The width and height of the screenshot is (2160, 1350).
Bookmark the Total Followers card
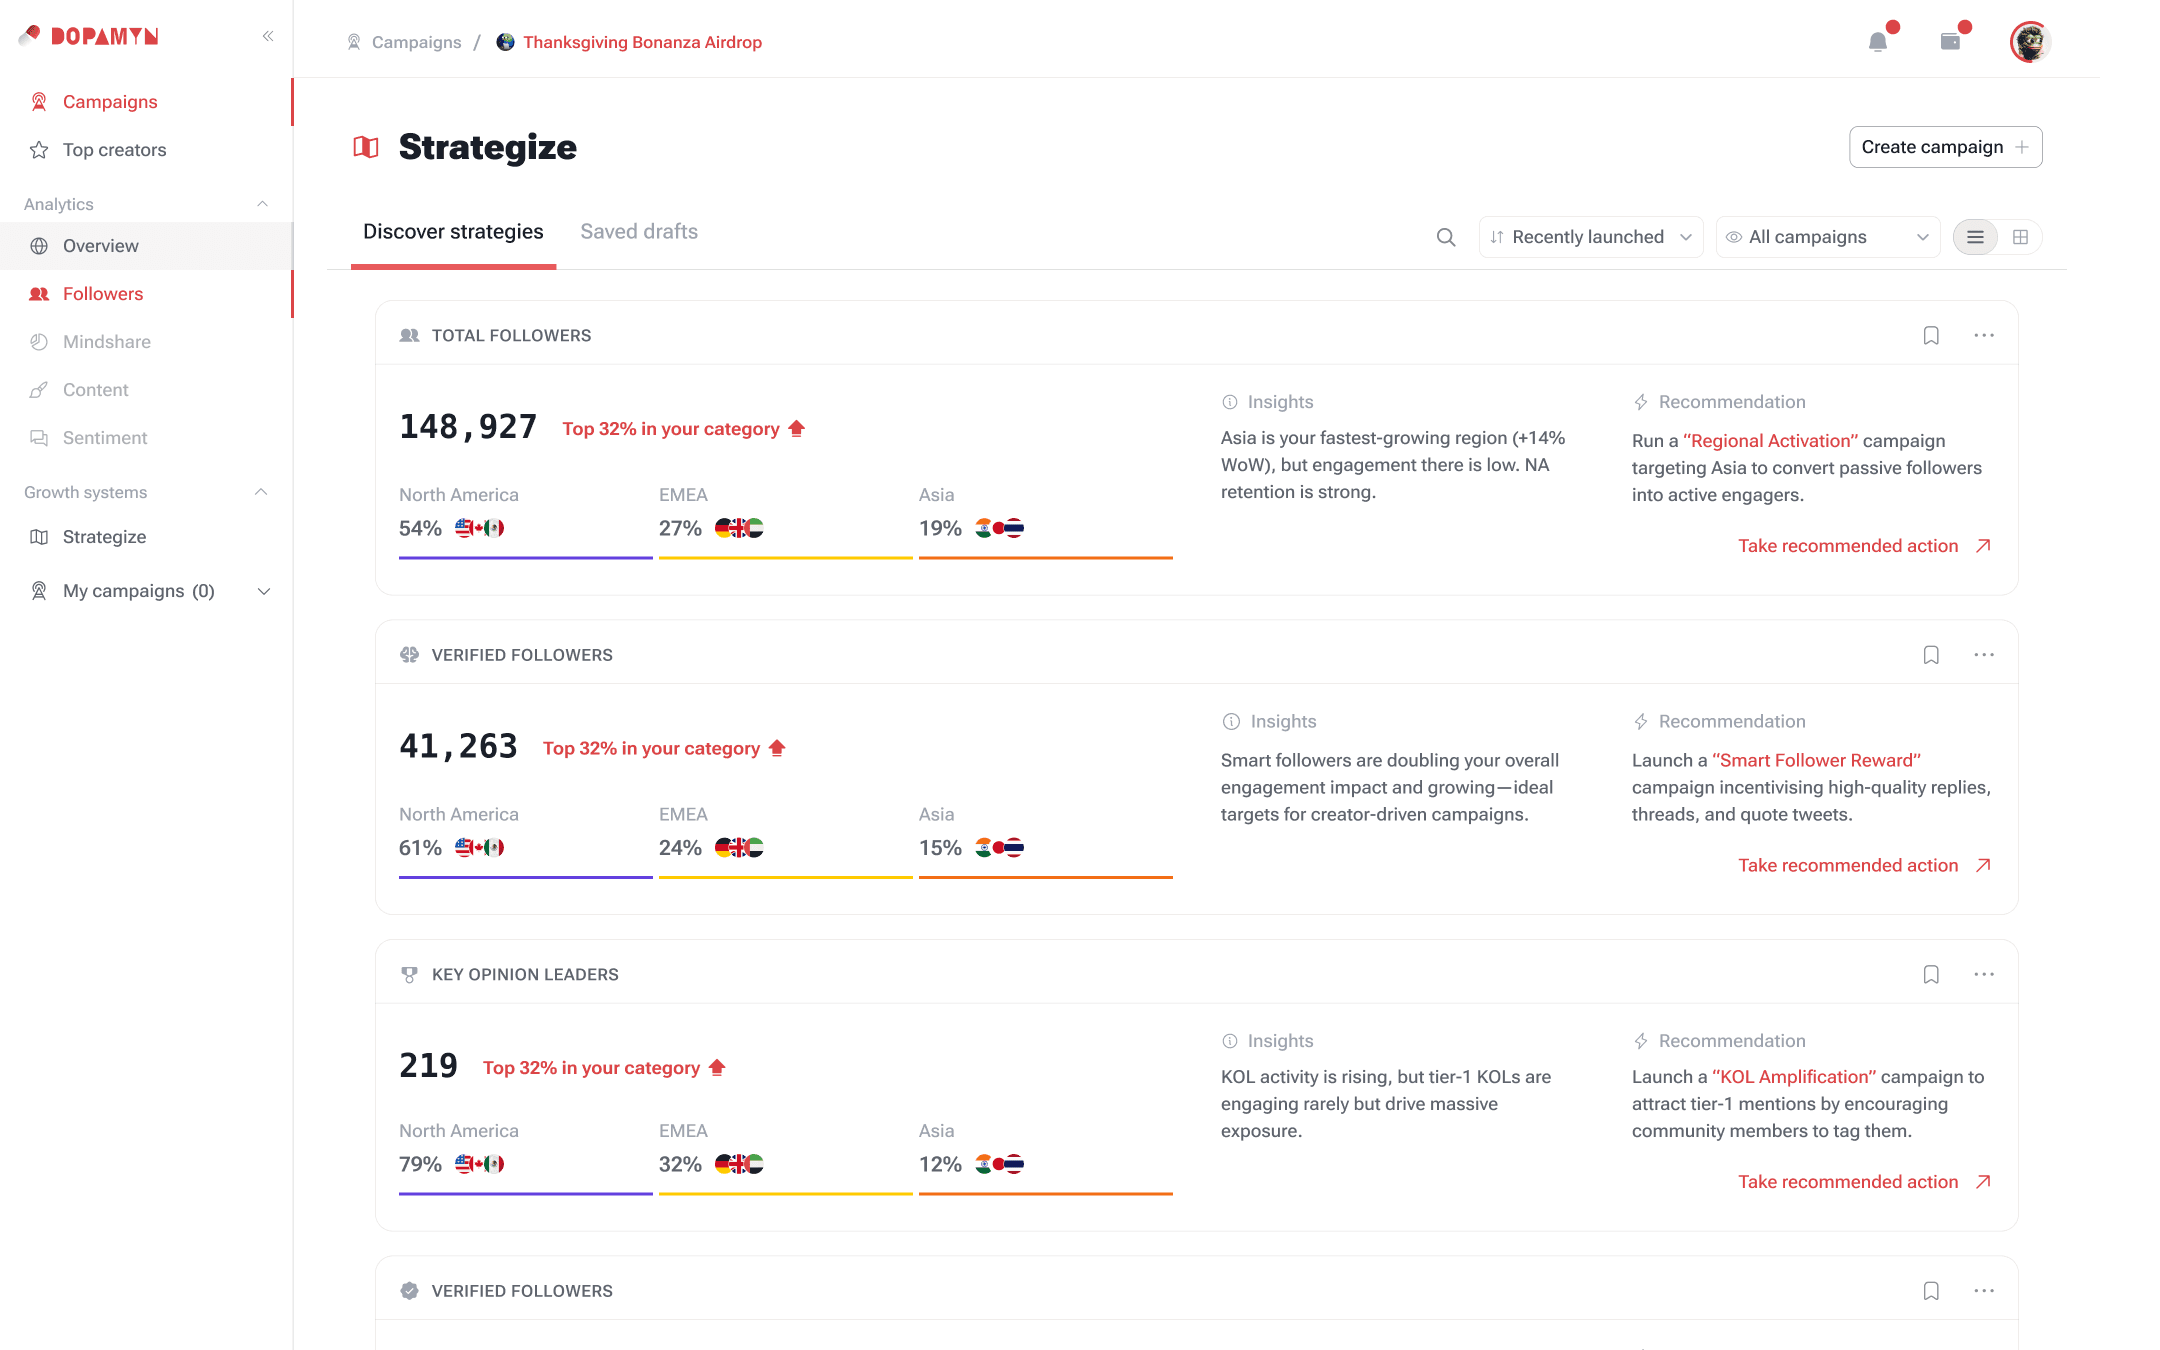[x=1931, y=336]
